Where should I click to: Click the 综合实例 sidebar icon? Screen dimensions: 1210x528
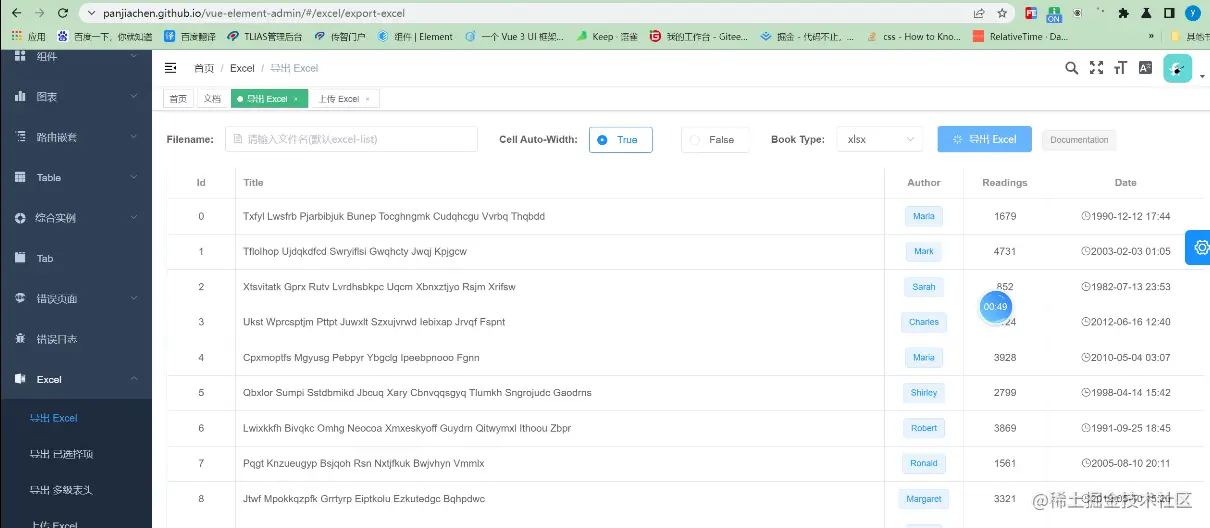[x=20, y=218]
